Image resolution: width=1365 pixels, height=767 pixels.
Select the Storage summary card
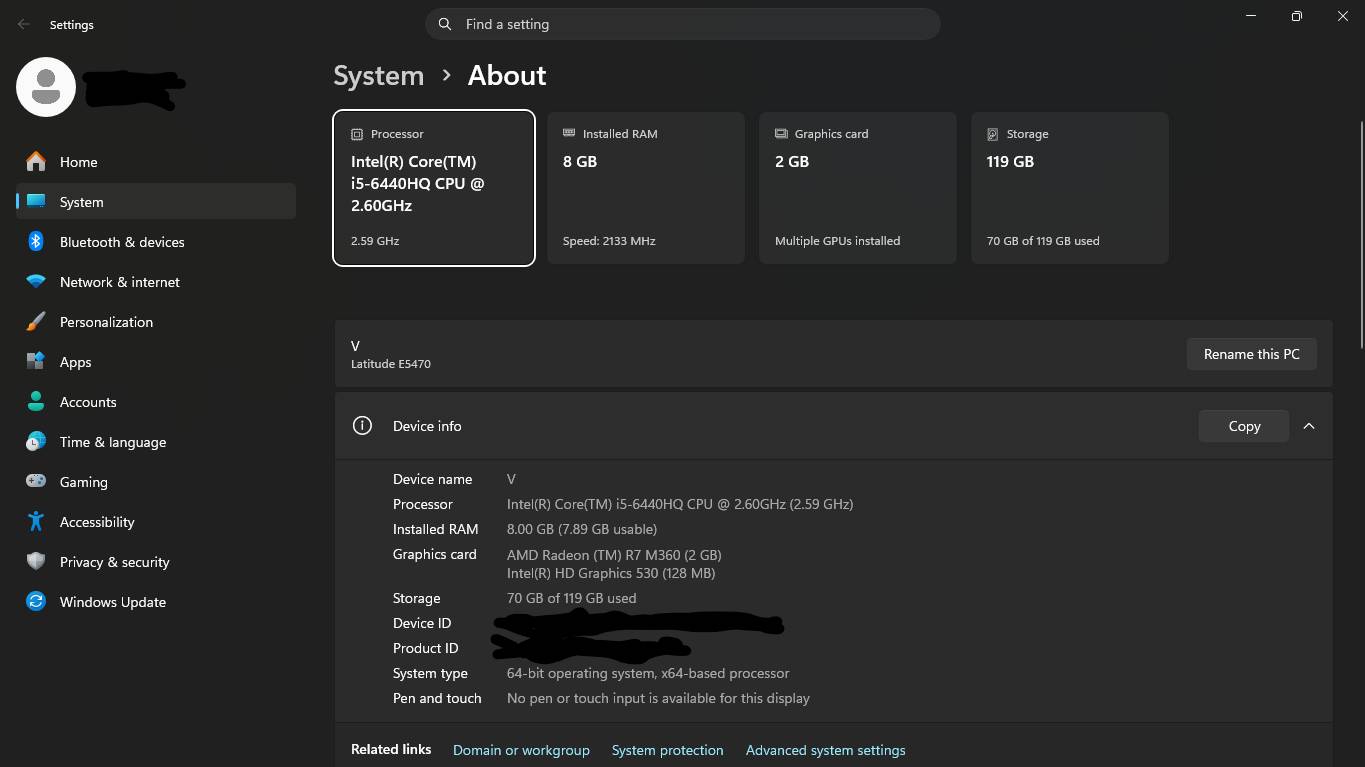coord(1070,188)
